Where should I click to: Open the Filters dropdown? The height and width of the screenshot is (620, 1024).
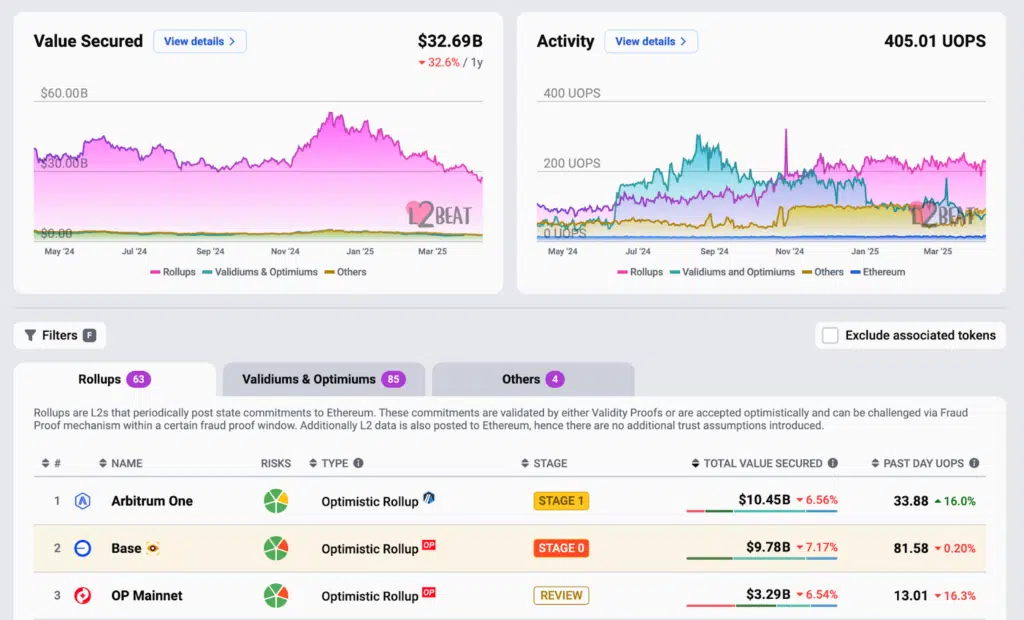click(60, 336)
